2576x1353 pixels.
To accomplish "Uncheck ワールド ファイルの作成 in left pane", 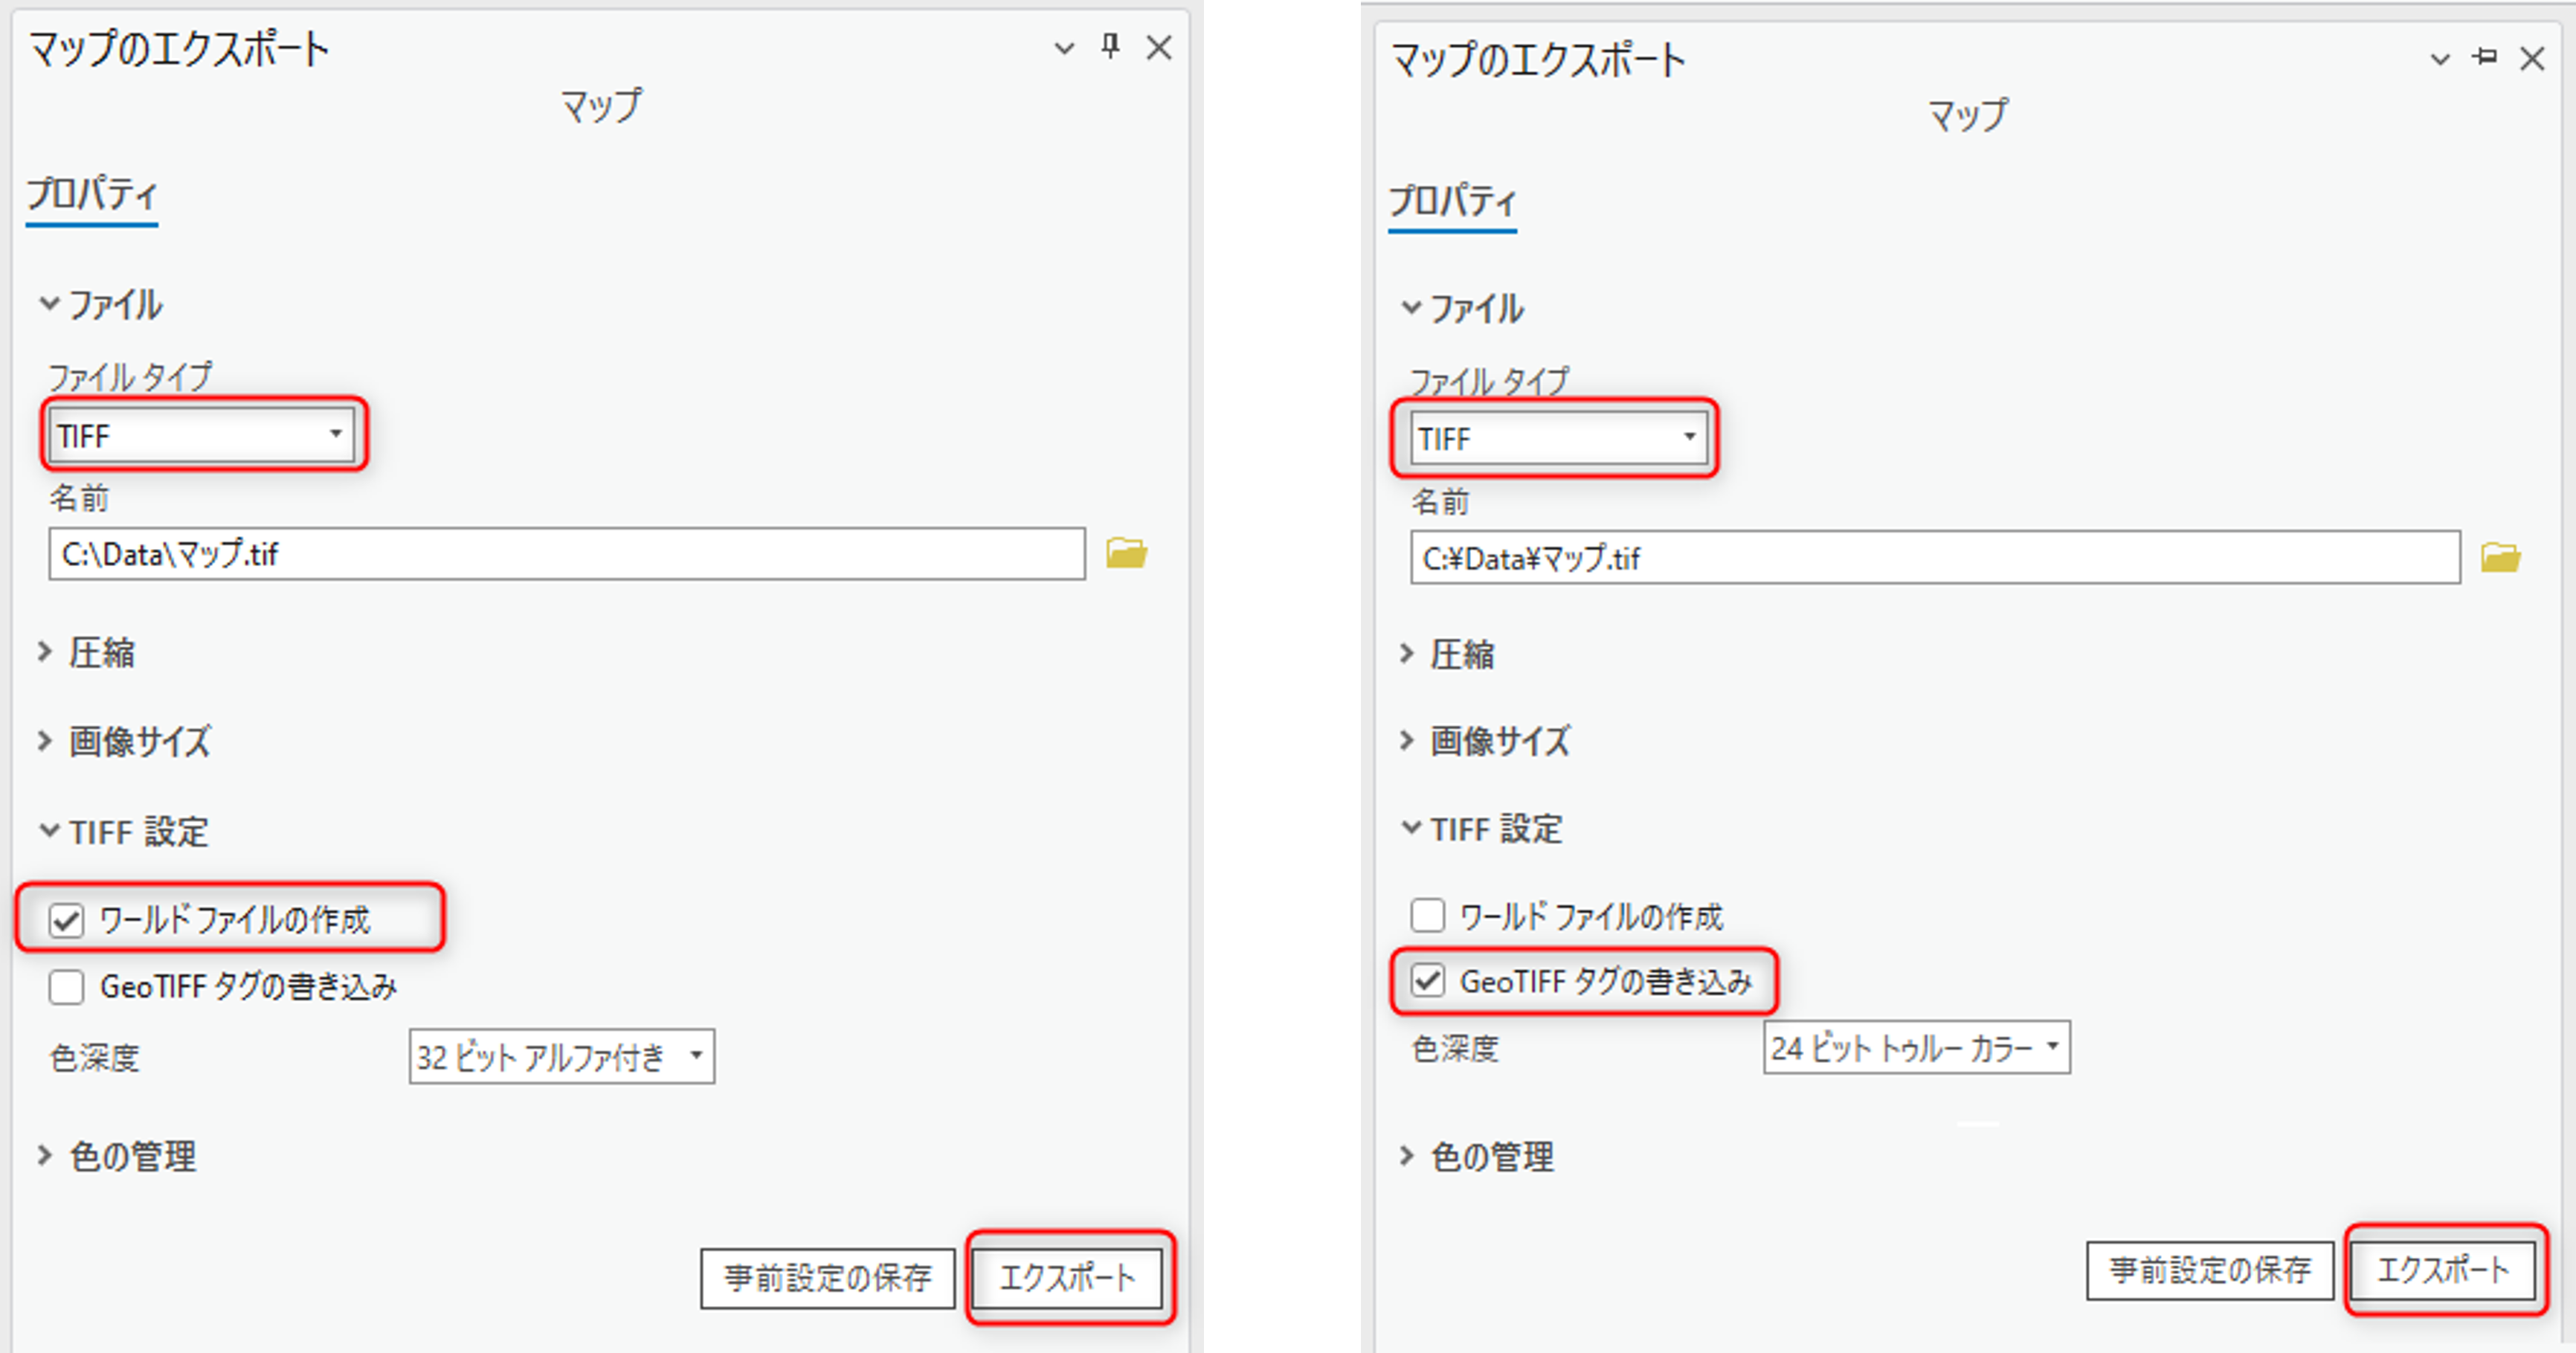I will (x=66, y=920).
